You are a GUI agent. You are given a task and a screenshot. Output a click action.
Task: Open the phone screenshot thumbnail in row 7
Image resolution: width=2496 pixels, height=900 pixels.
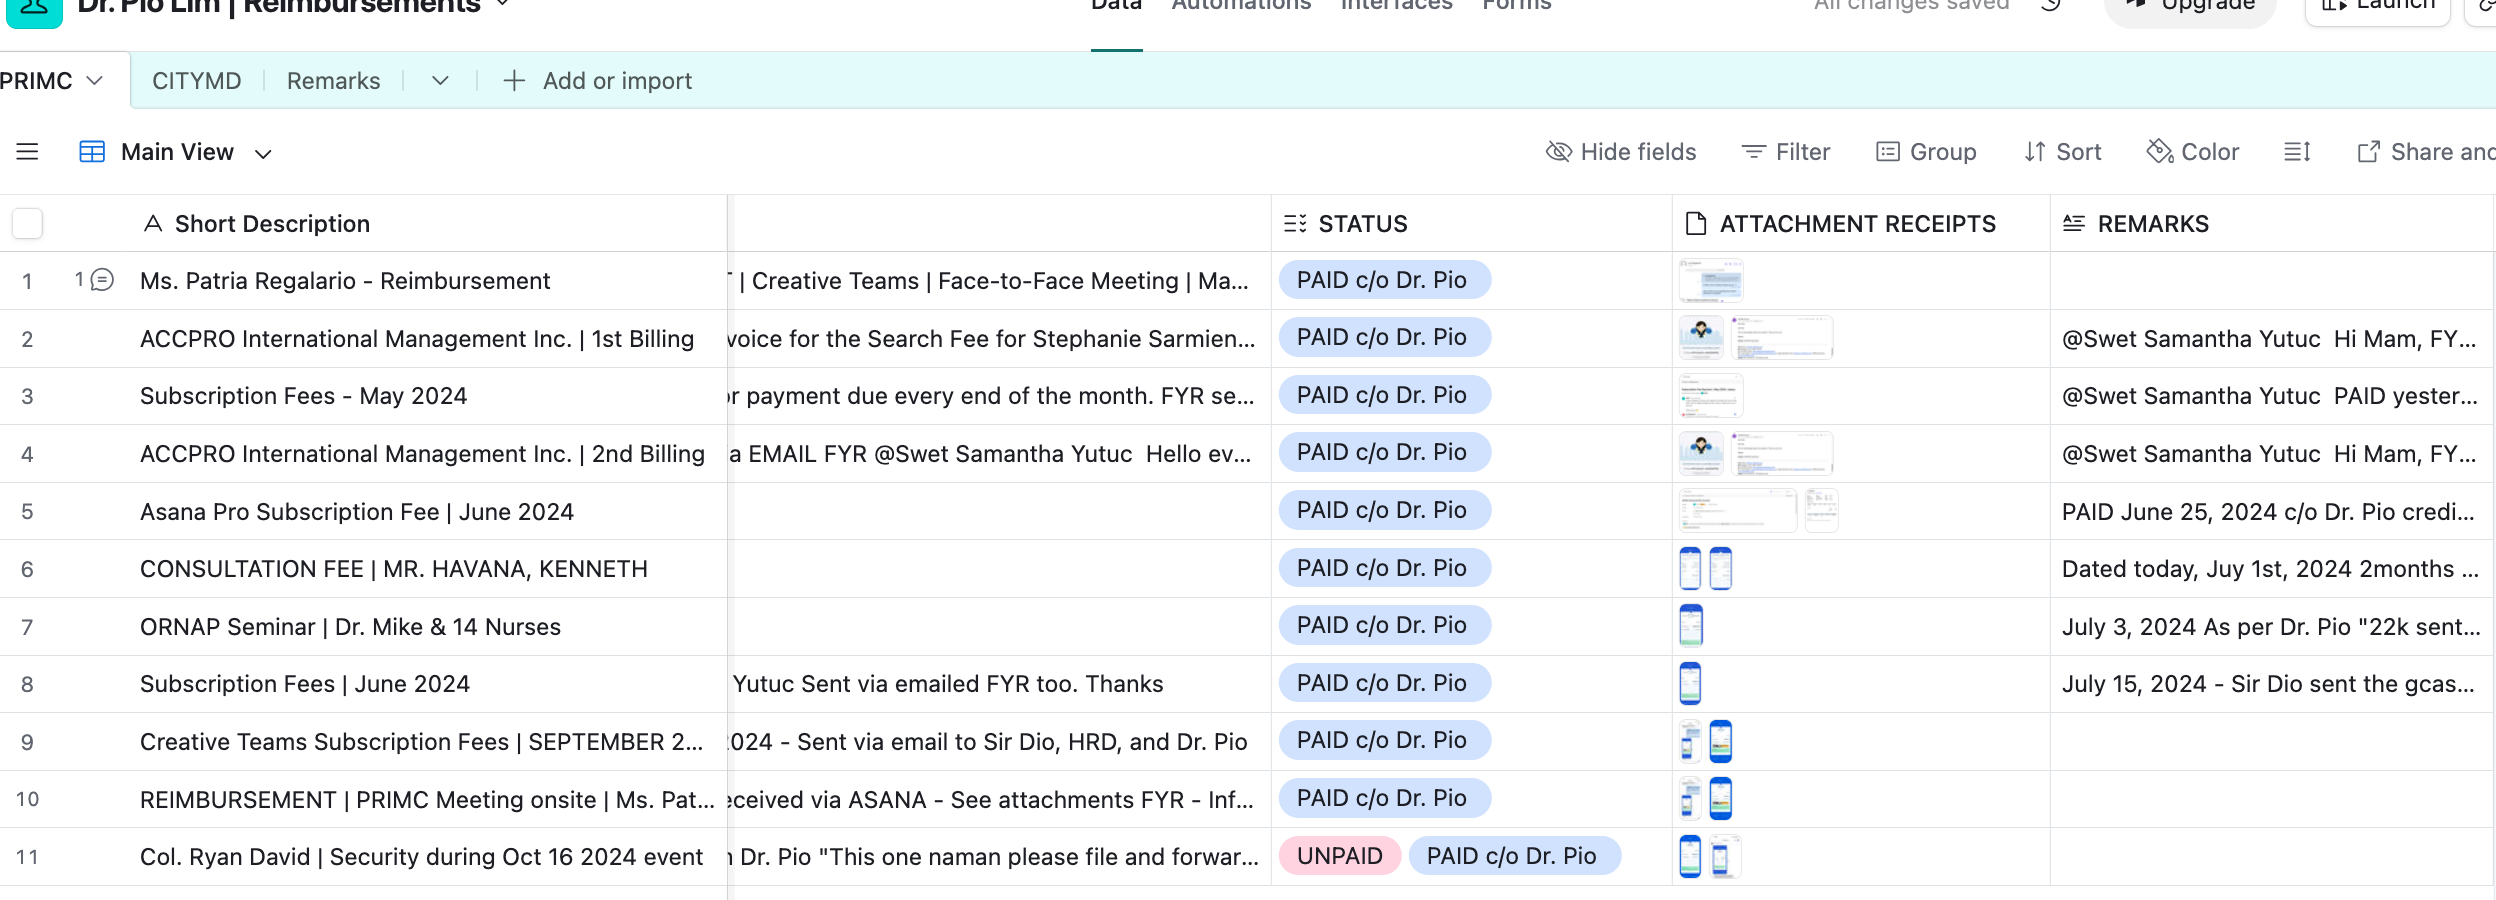click(1691, 626)
